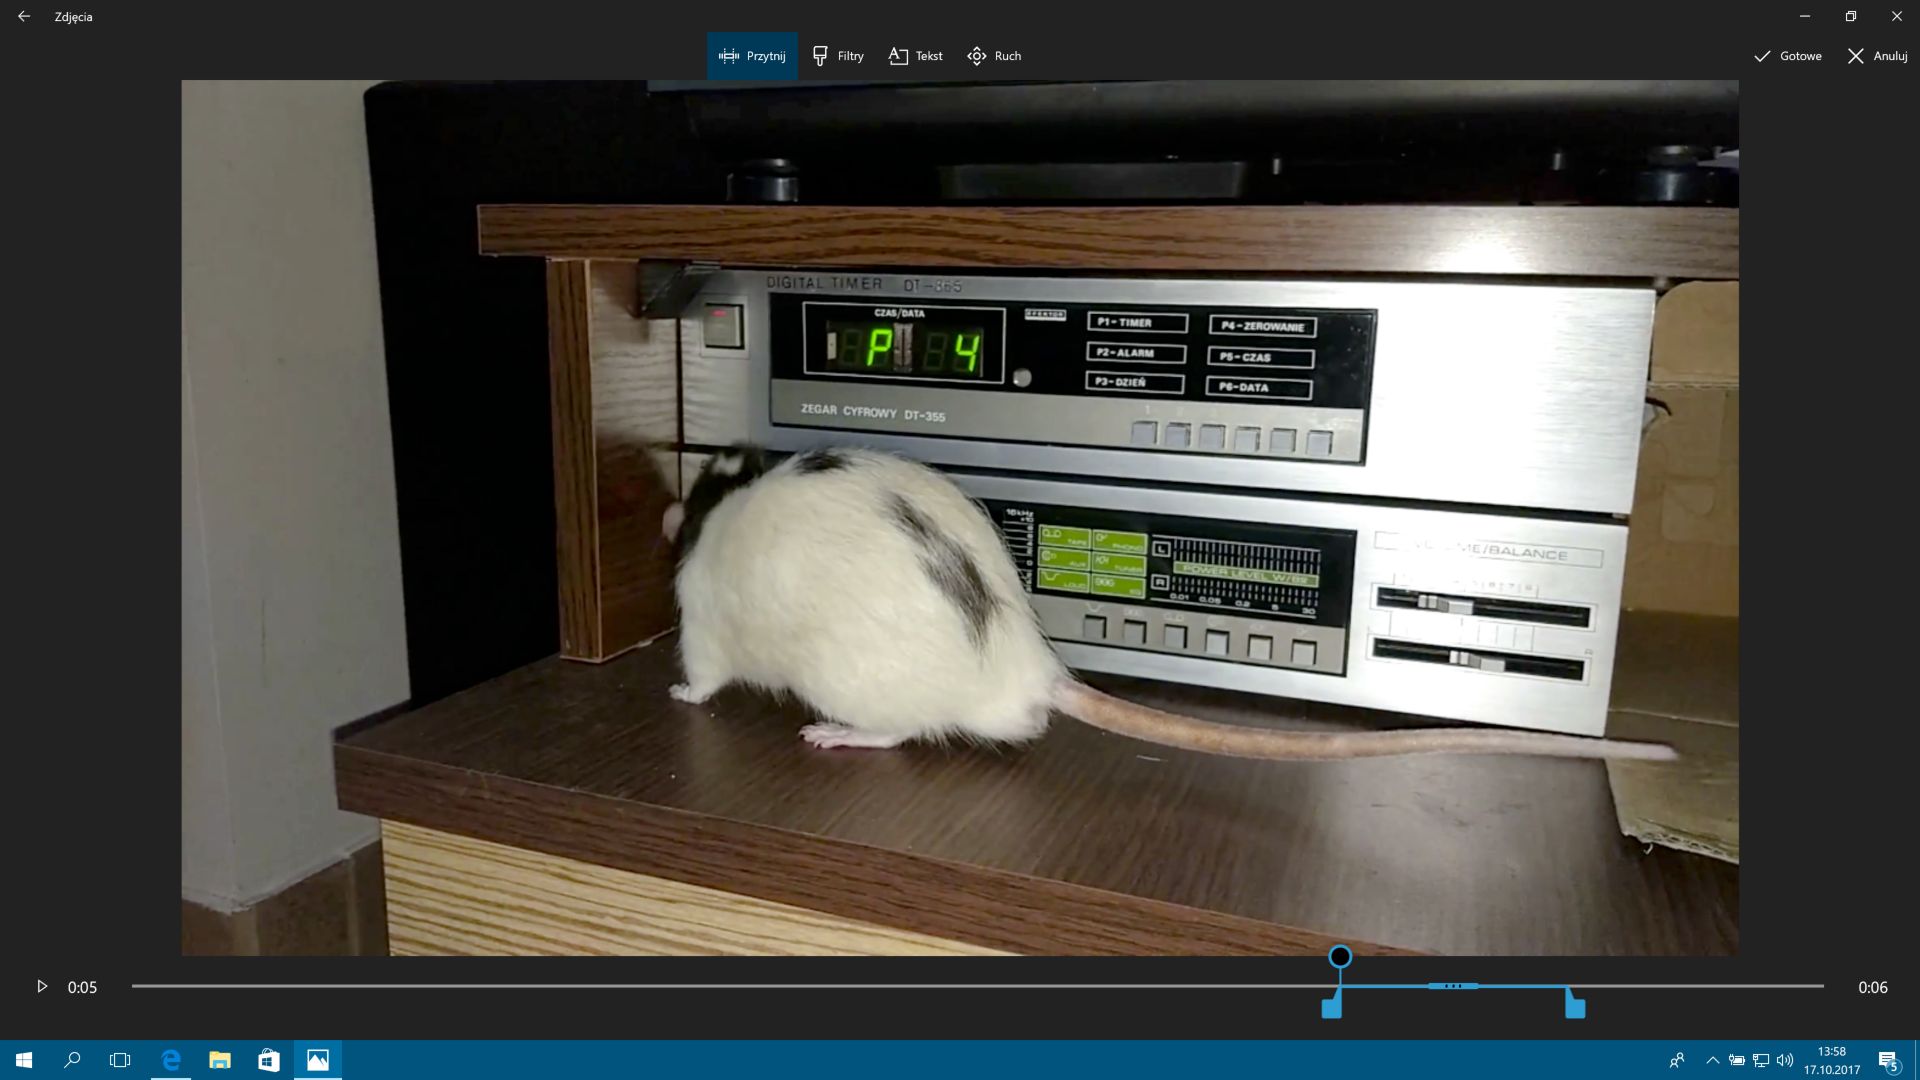Screen dimensions: 1920x1080
Task: Click Anuluj to cancel editing
Action: 1877,56
